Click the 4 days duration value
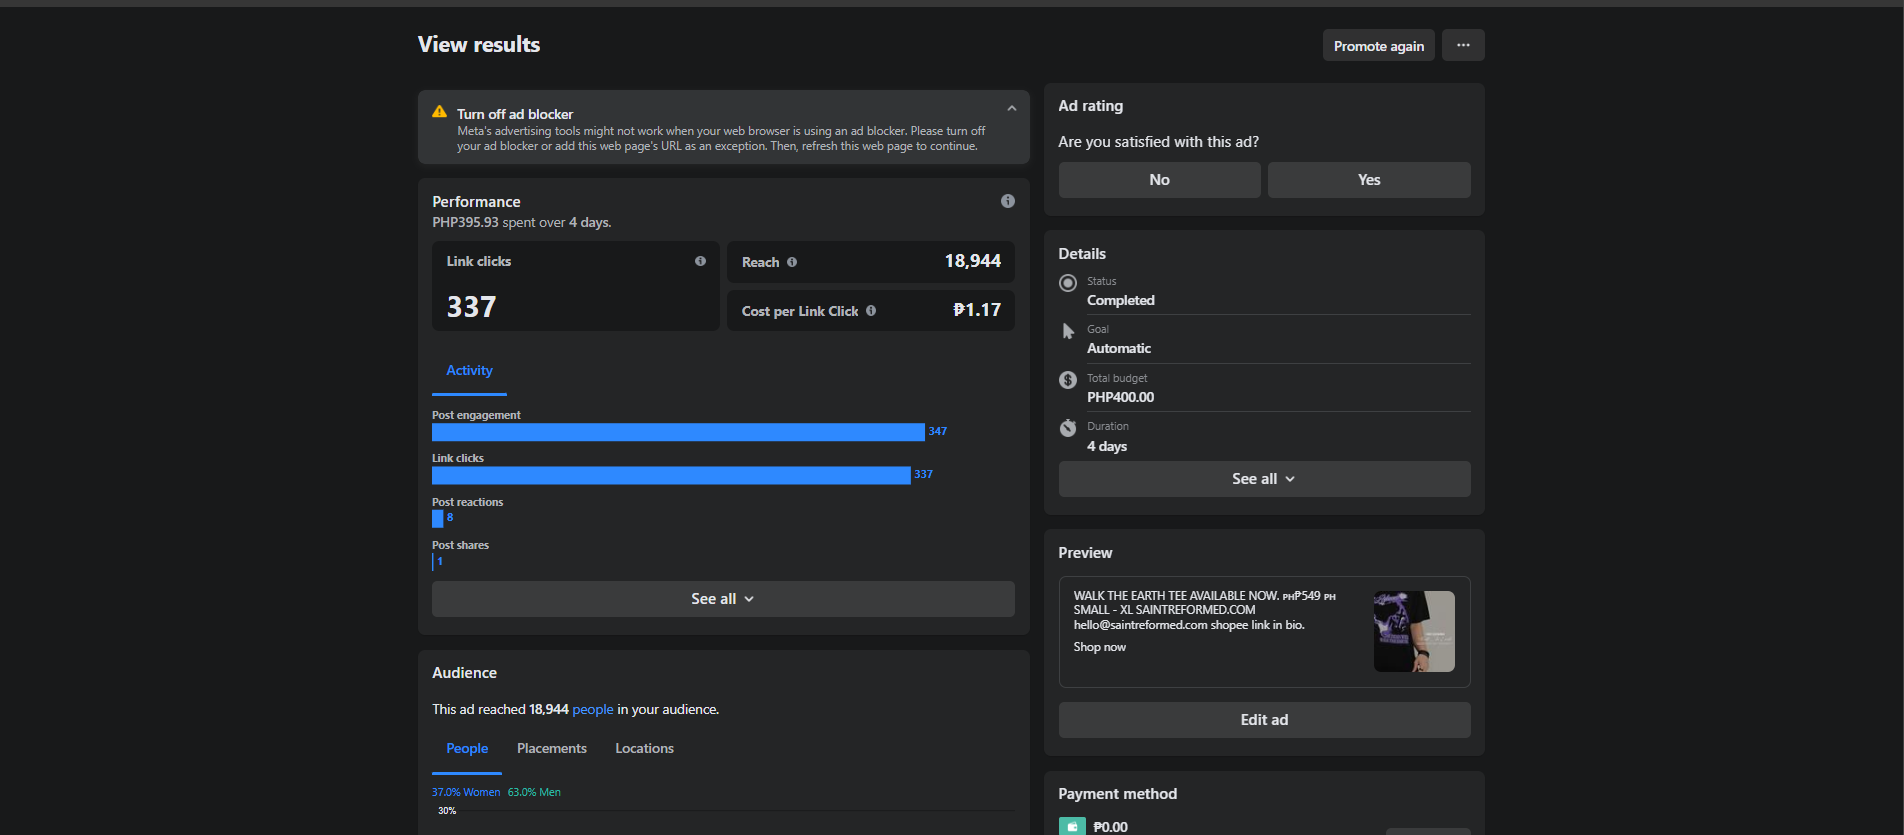This screenshot has width=1904, height=835. click(x=1107, y=446)
